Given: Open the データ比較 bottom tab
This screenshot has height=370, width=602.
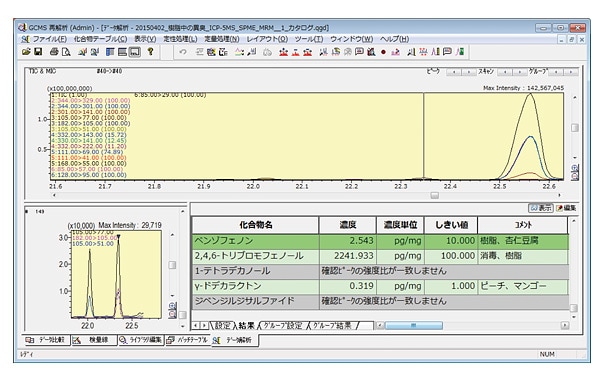Looking at the screenshot, I should click(x=47, y=340).
